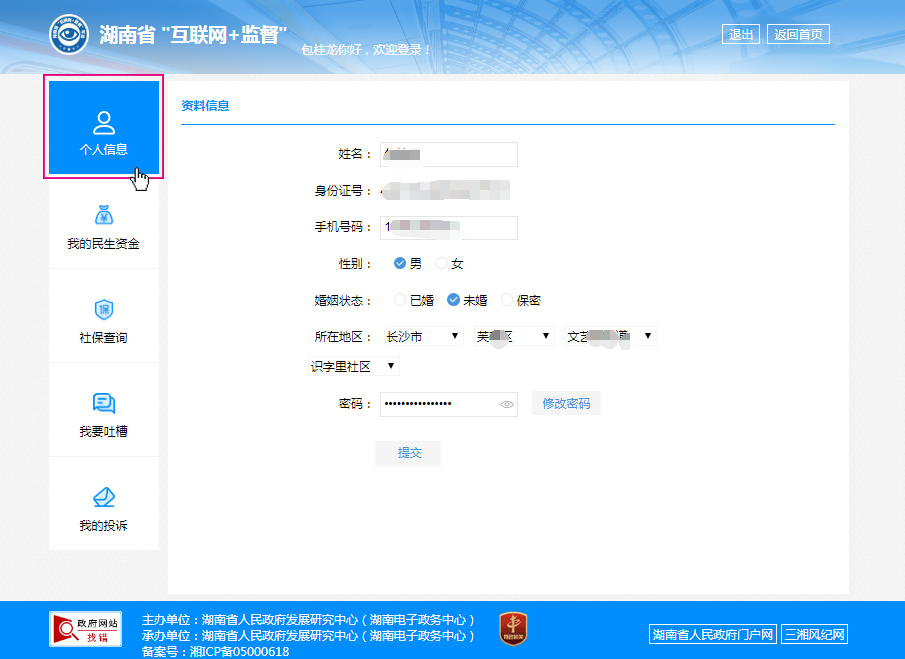
Task: Click the site logo eye emblem
Action: 69,35
